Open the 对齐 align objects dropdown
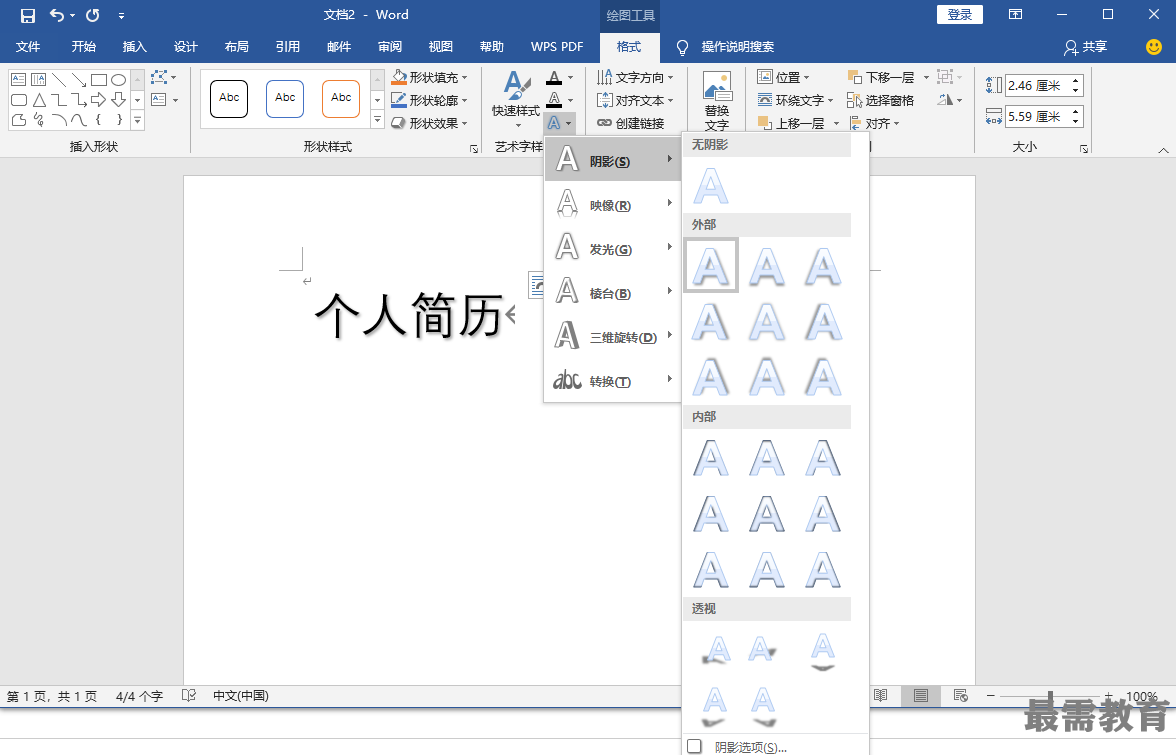The height and width of the screenshot is (755, 1176). coord(874,123)
